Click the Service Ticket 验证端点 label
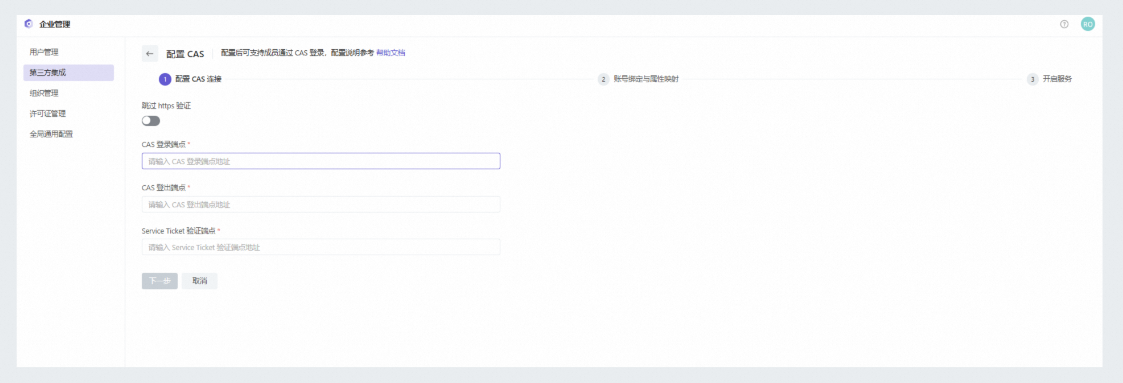Viewport: 1123px width, 383px height. click(x=179, y=231)
